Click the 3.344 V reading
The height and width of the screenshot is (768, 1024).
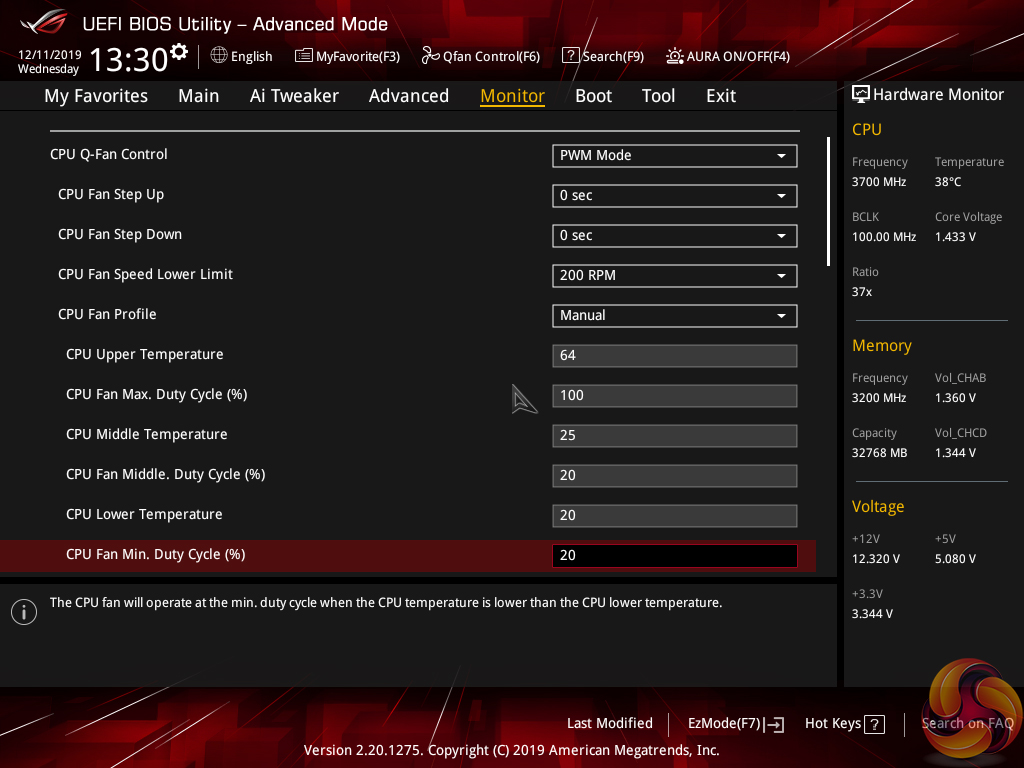point(872,614)
